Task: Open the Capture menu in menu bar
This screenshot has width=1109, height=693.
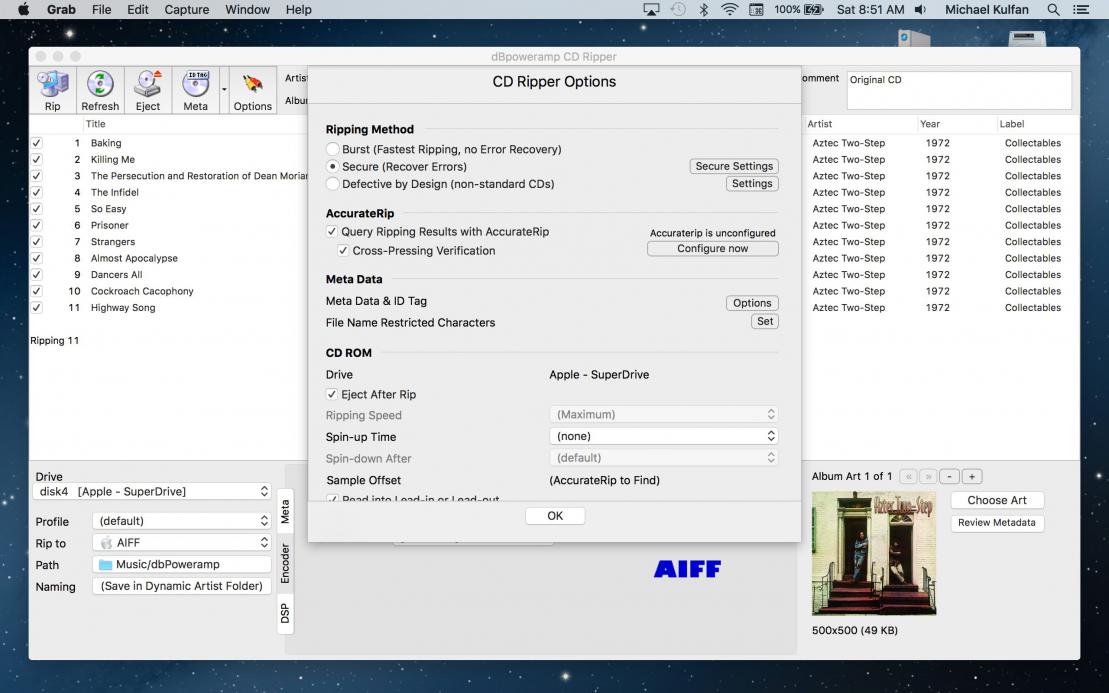Action: pos(187,9)
